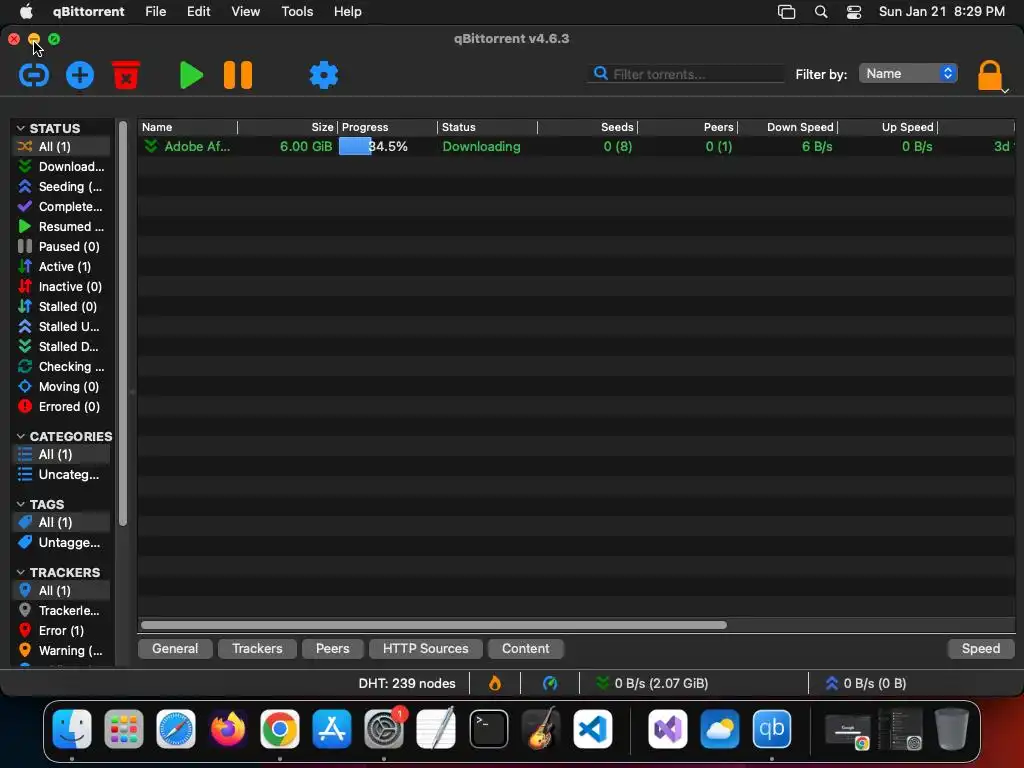Open the Filter by Name dropdown
1024x768 pixels.
[x=908, y=74]
